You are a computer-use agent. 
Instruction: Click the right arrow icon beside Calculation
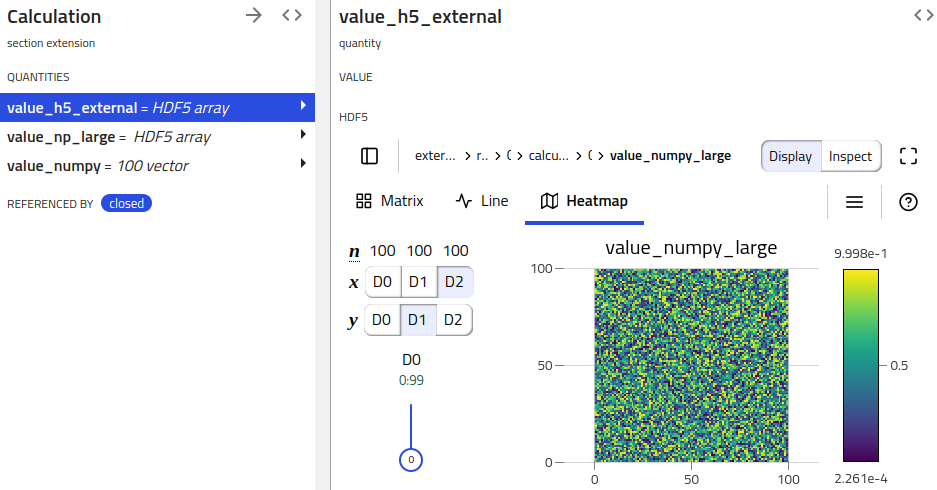pyautogui.click(x=255, y=15)
